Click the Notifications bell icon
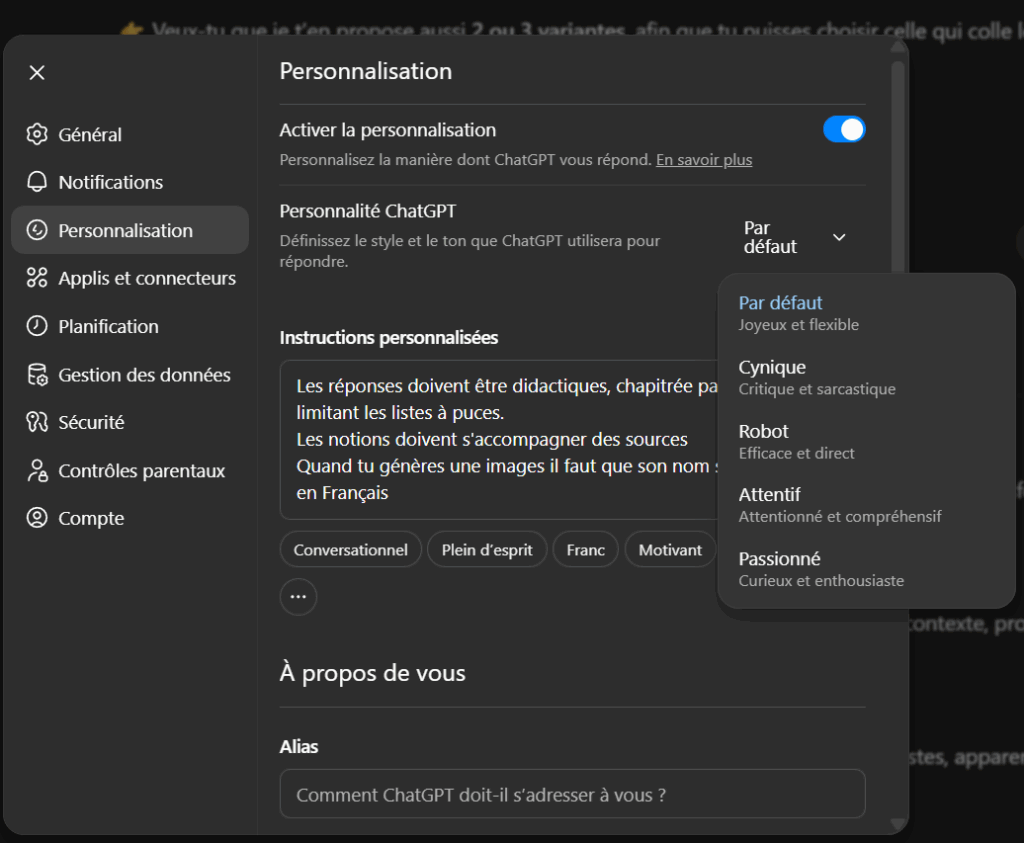Image resolution: width=1024 pixels, height=843 pixels. click(x=37, y=182)
